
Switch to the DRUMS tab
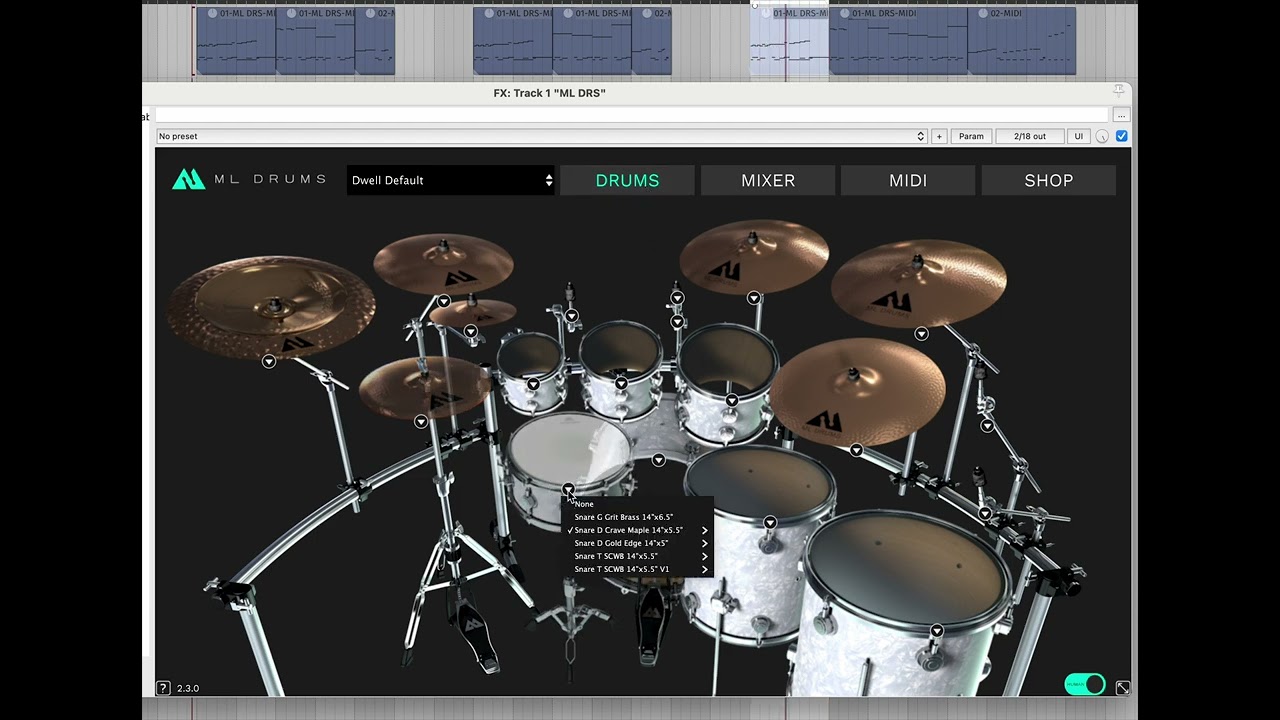(627, 180)
